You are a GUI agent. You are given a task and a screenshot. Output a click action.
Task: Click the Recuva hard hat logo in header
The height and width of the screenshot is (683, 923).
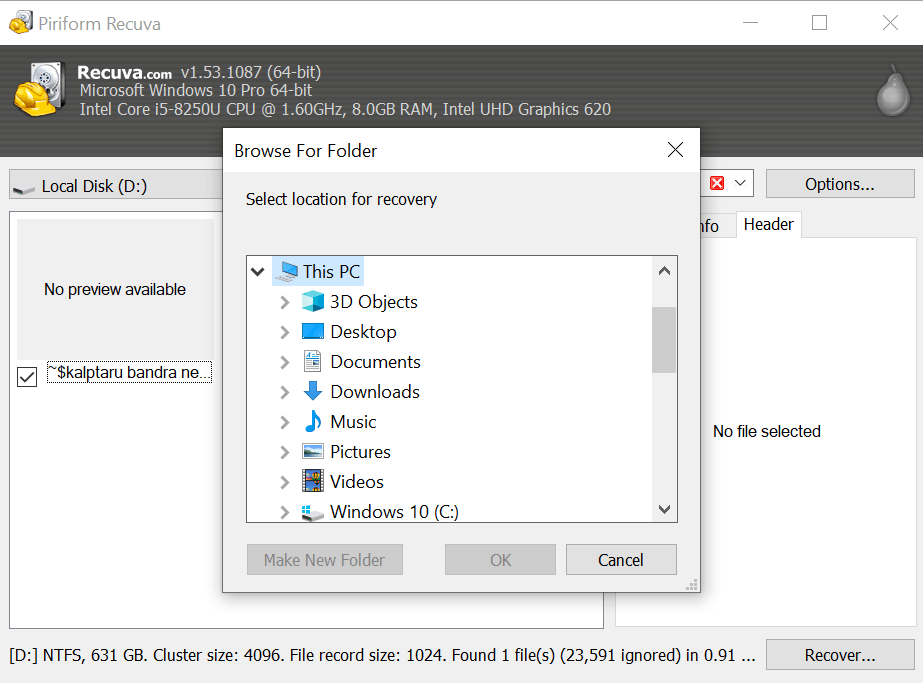coord(38,89)
